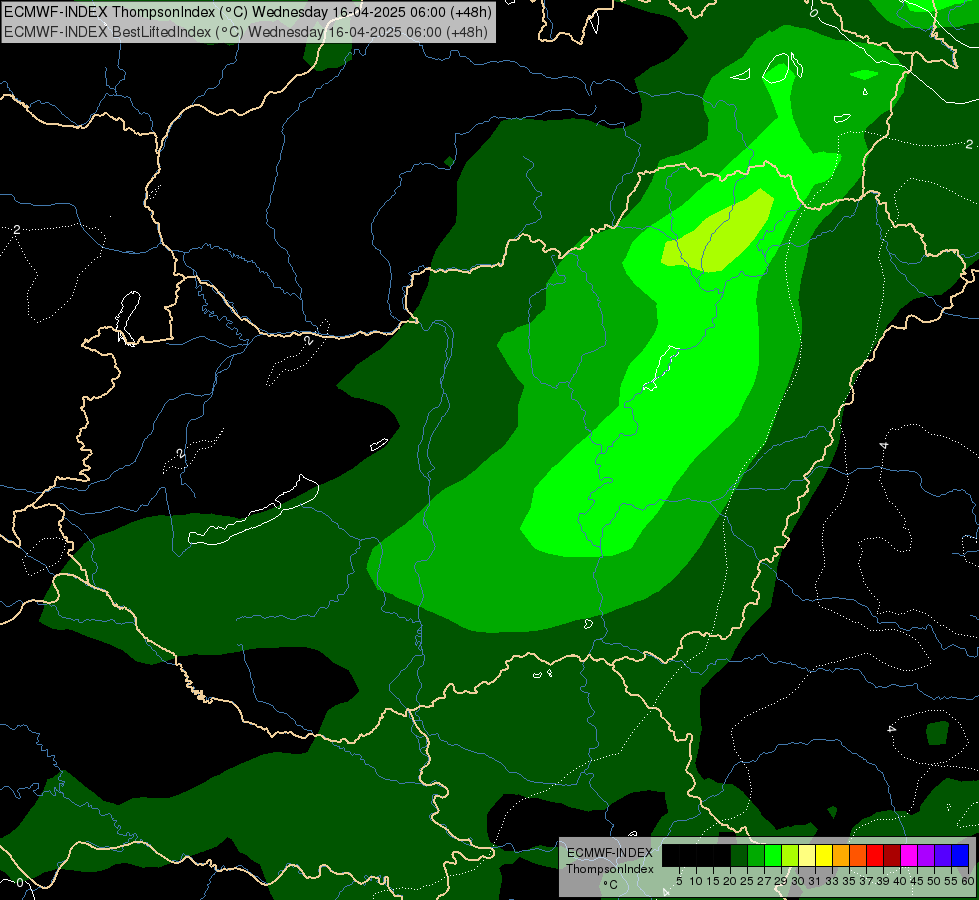Select the orange 33–35 legend swatch
The width and height of the screenshot is (979, 900).
pos(842,855)
